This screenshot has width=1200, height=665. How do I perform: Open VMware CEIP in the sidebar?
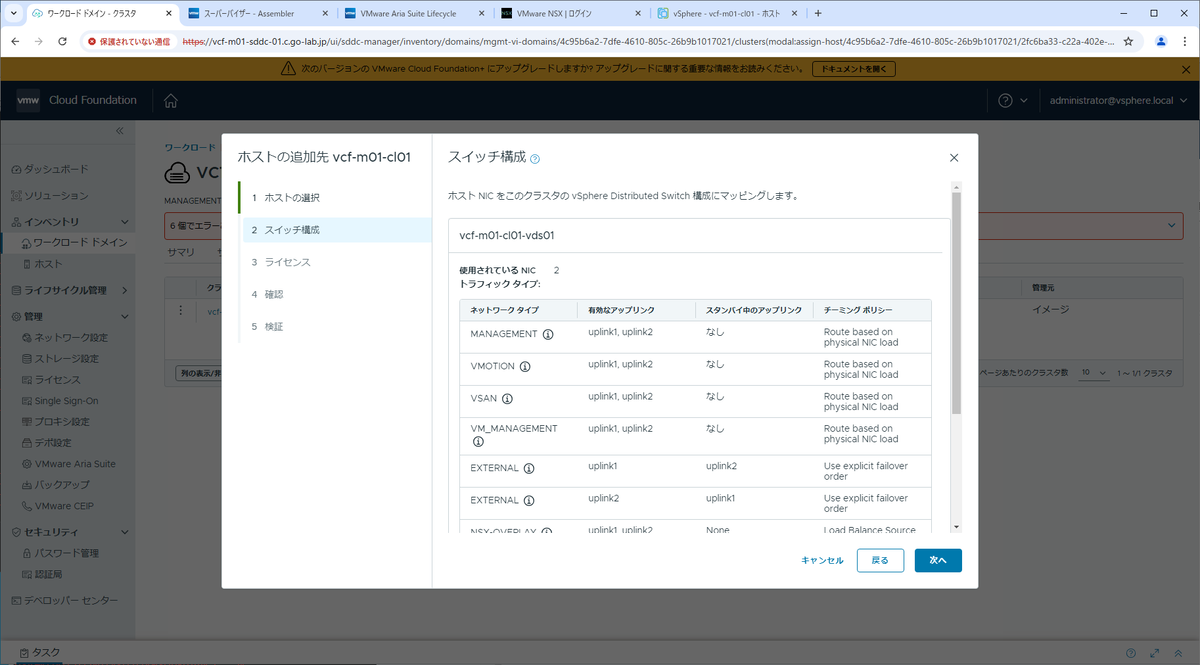click(x=64, y=506)
